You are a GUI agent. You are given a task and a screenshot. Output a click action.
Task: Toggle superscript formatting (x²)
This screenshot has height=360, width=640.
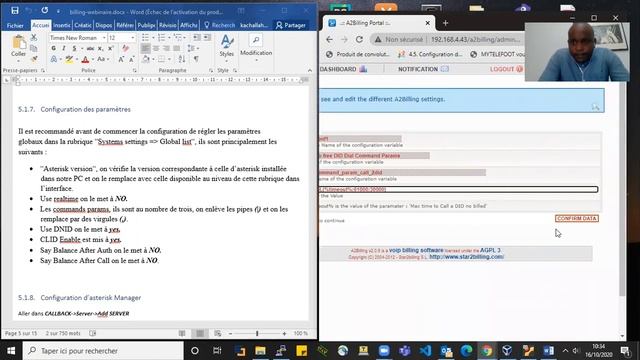[111, 48]
